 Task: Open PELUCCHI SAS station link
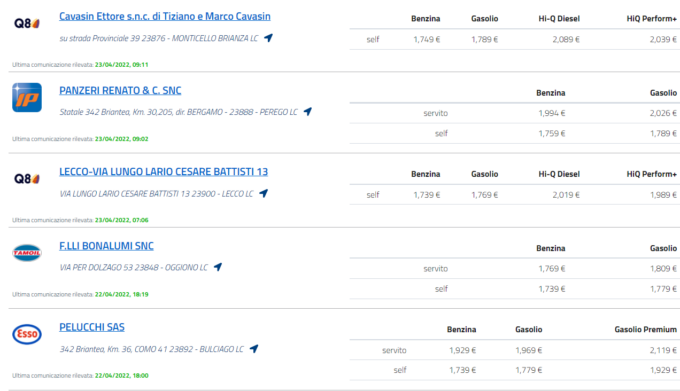(92, 327)
